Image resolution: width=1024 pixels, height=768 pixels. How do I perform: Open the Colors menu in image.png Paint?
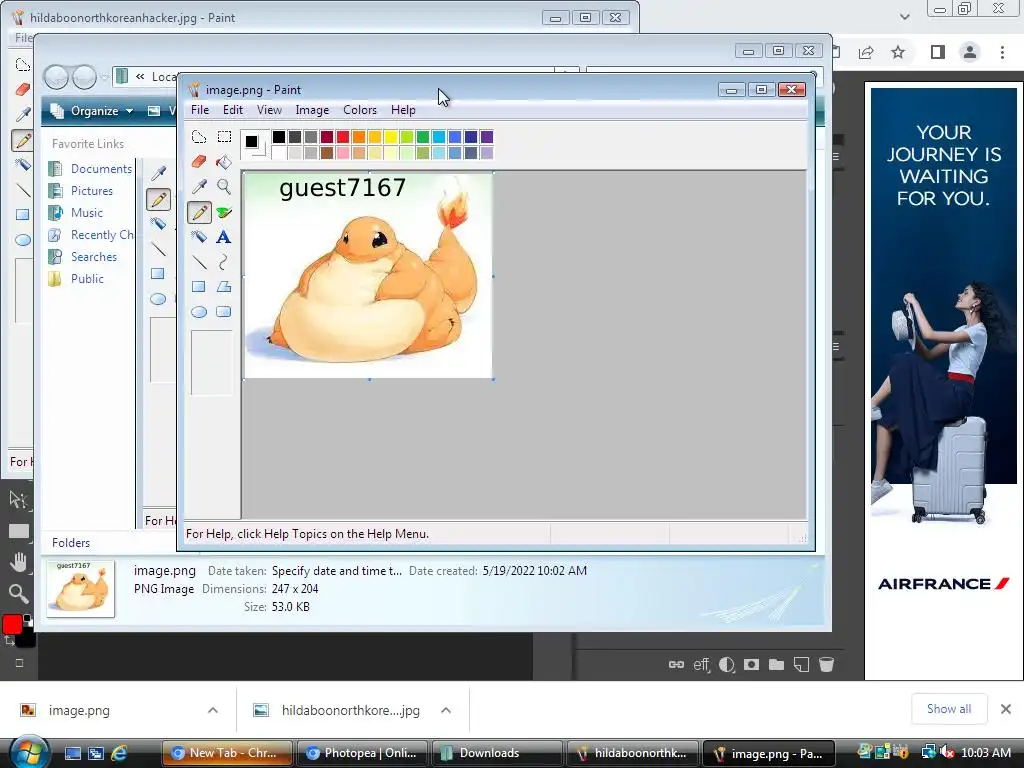(360, 110)
